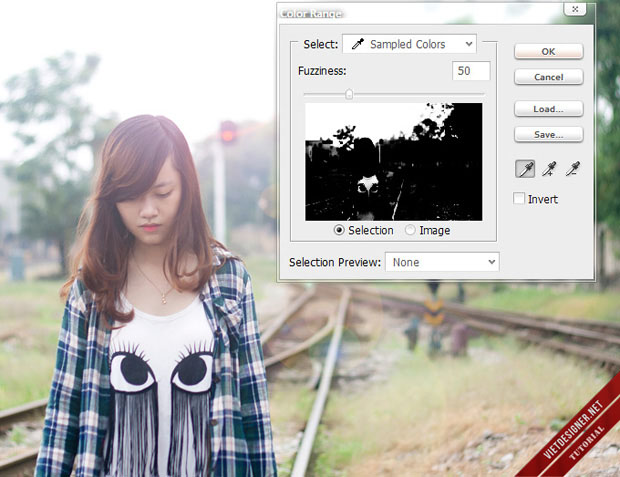Image resolution: width=620 pixels, height=477 pixels.
Task: Click the Save... button
Action: (x=548, y=134)
